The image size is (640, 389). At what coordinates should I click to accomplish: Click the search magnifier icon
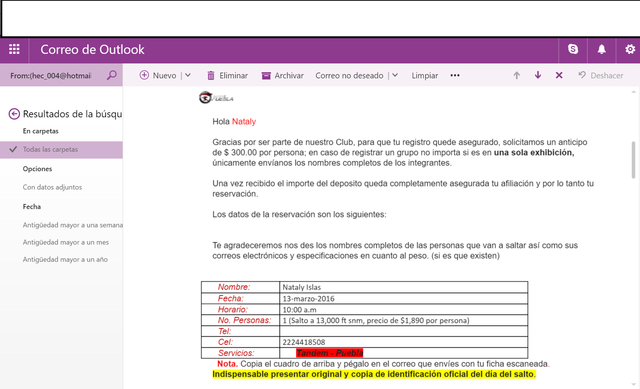point(112,75)
